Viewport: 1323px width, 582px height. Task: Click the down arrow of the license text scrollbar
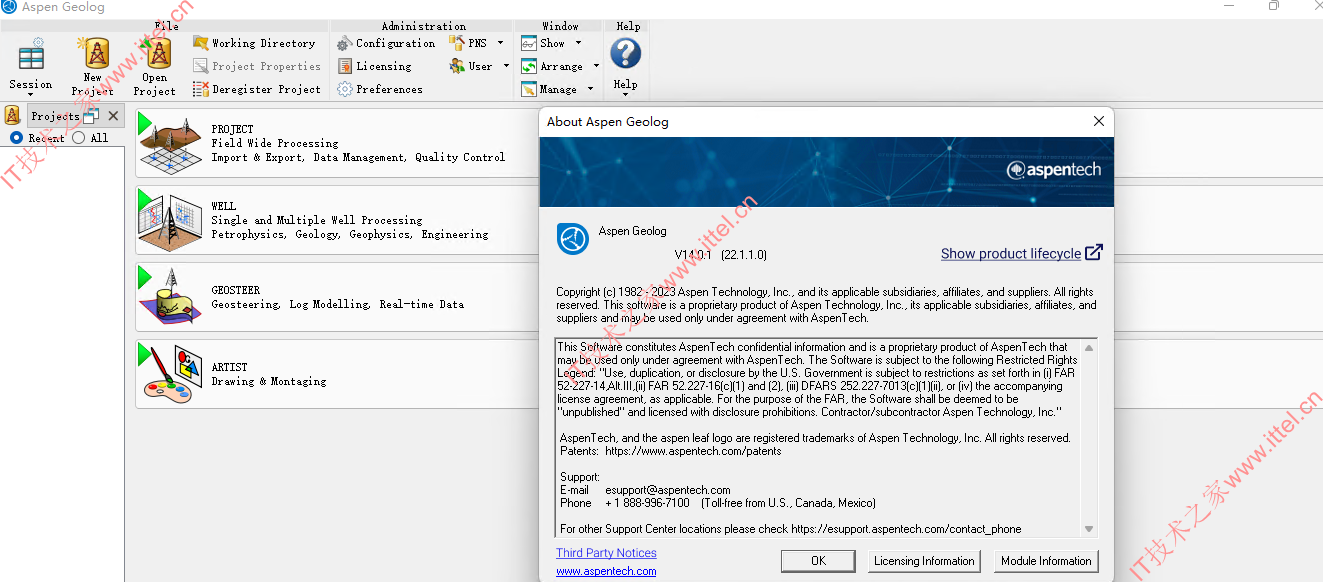coord(1089,529)
